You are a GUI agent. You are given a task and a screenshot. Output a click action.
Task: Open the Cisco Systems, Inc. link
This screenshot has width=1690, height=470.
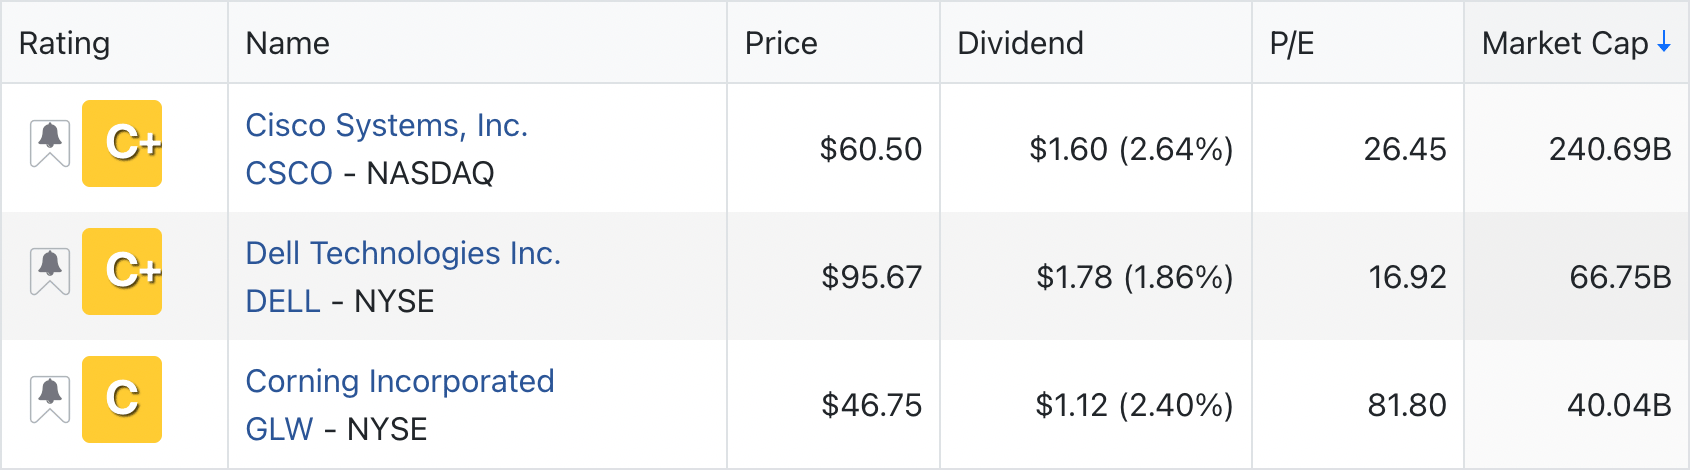pyautogui.click(x=387, y=125)
